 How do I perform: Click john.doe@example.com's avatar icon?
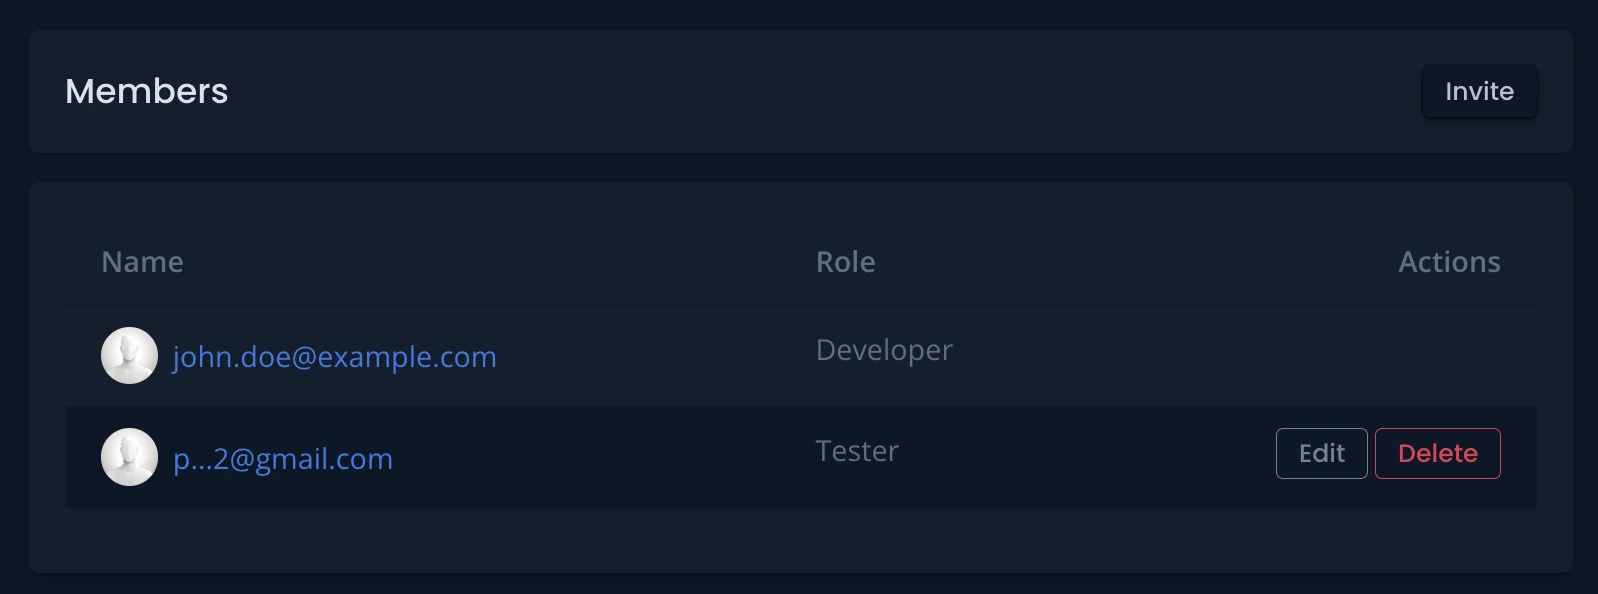tap(130, 356)
